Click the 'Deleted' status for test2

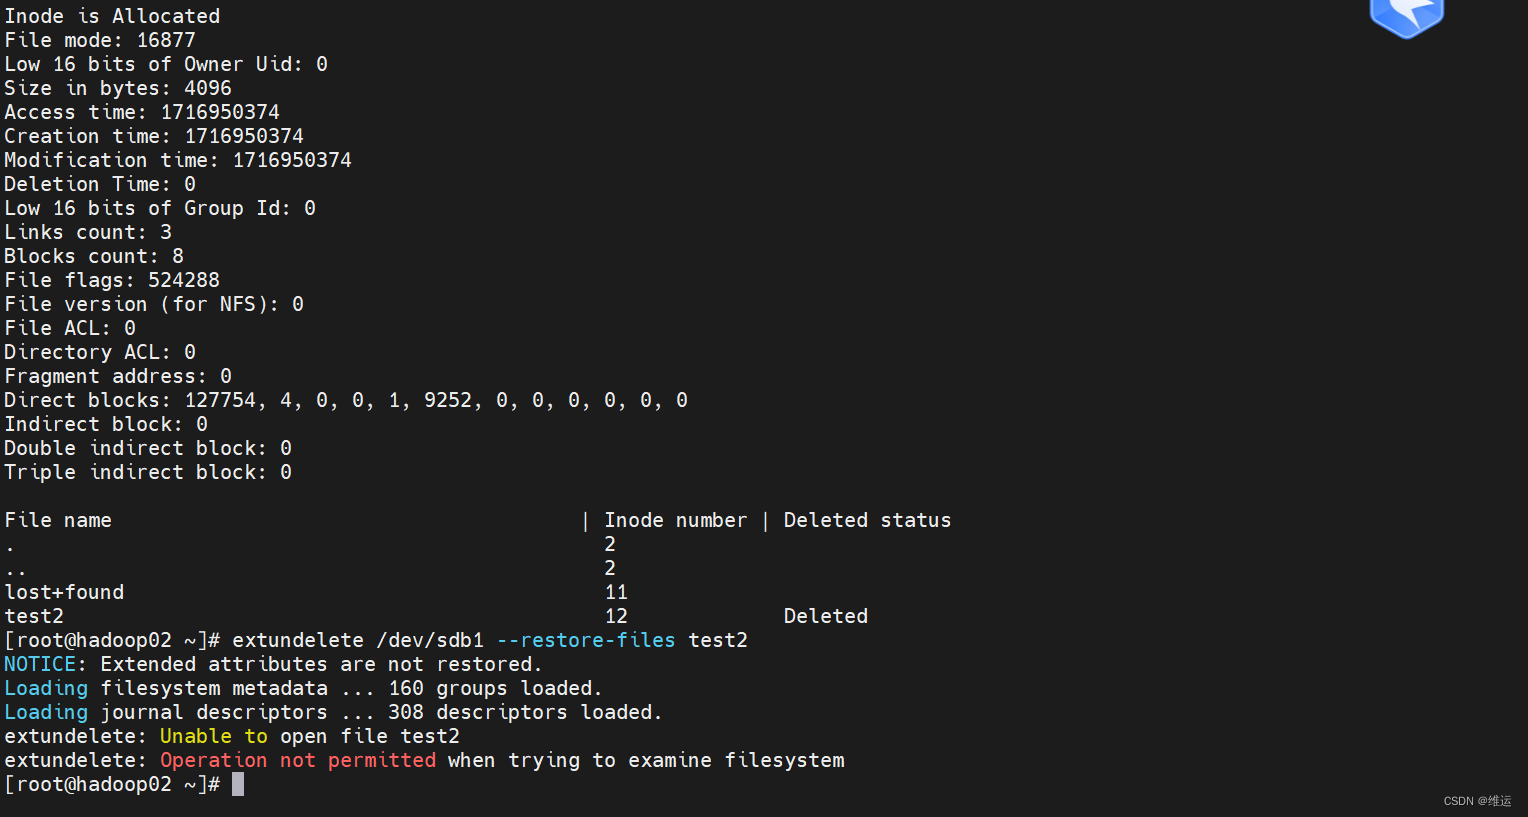[x=826, y=617]
